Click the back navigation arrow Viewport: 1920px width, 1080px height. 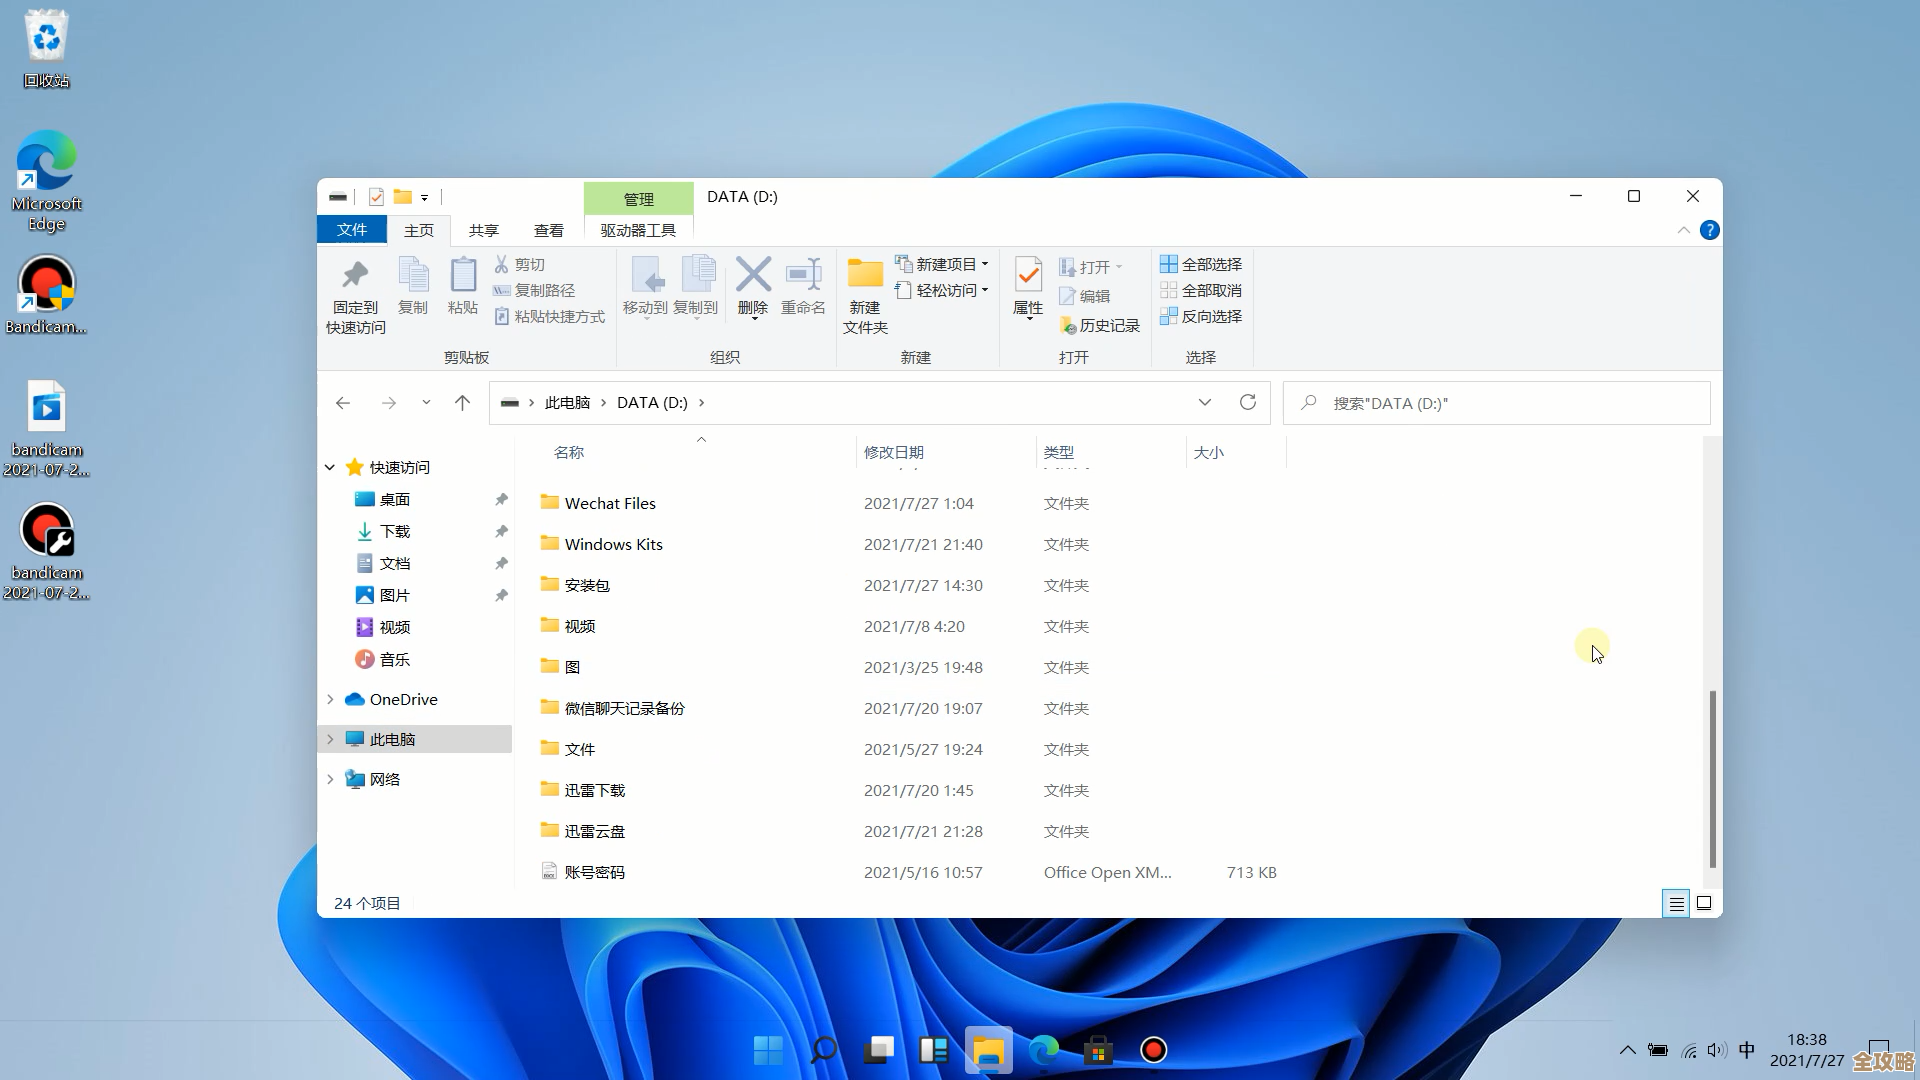coord(344,402)
